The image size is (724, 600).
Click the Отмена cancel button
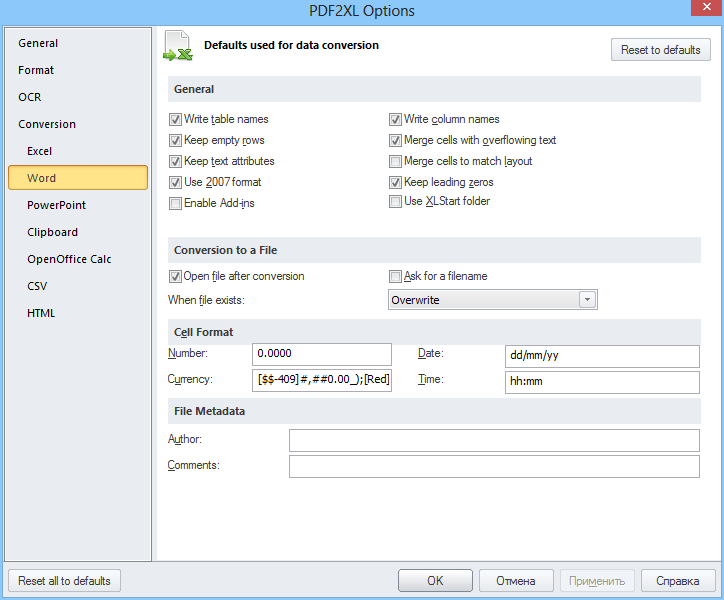tap(516, 581)
